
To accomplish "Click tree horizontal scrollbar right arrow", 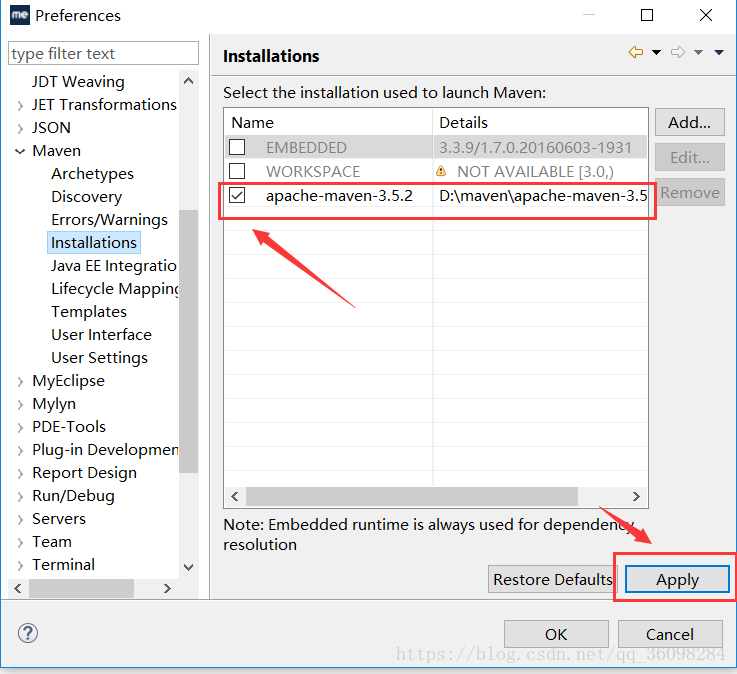I will tap(167, 588).
